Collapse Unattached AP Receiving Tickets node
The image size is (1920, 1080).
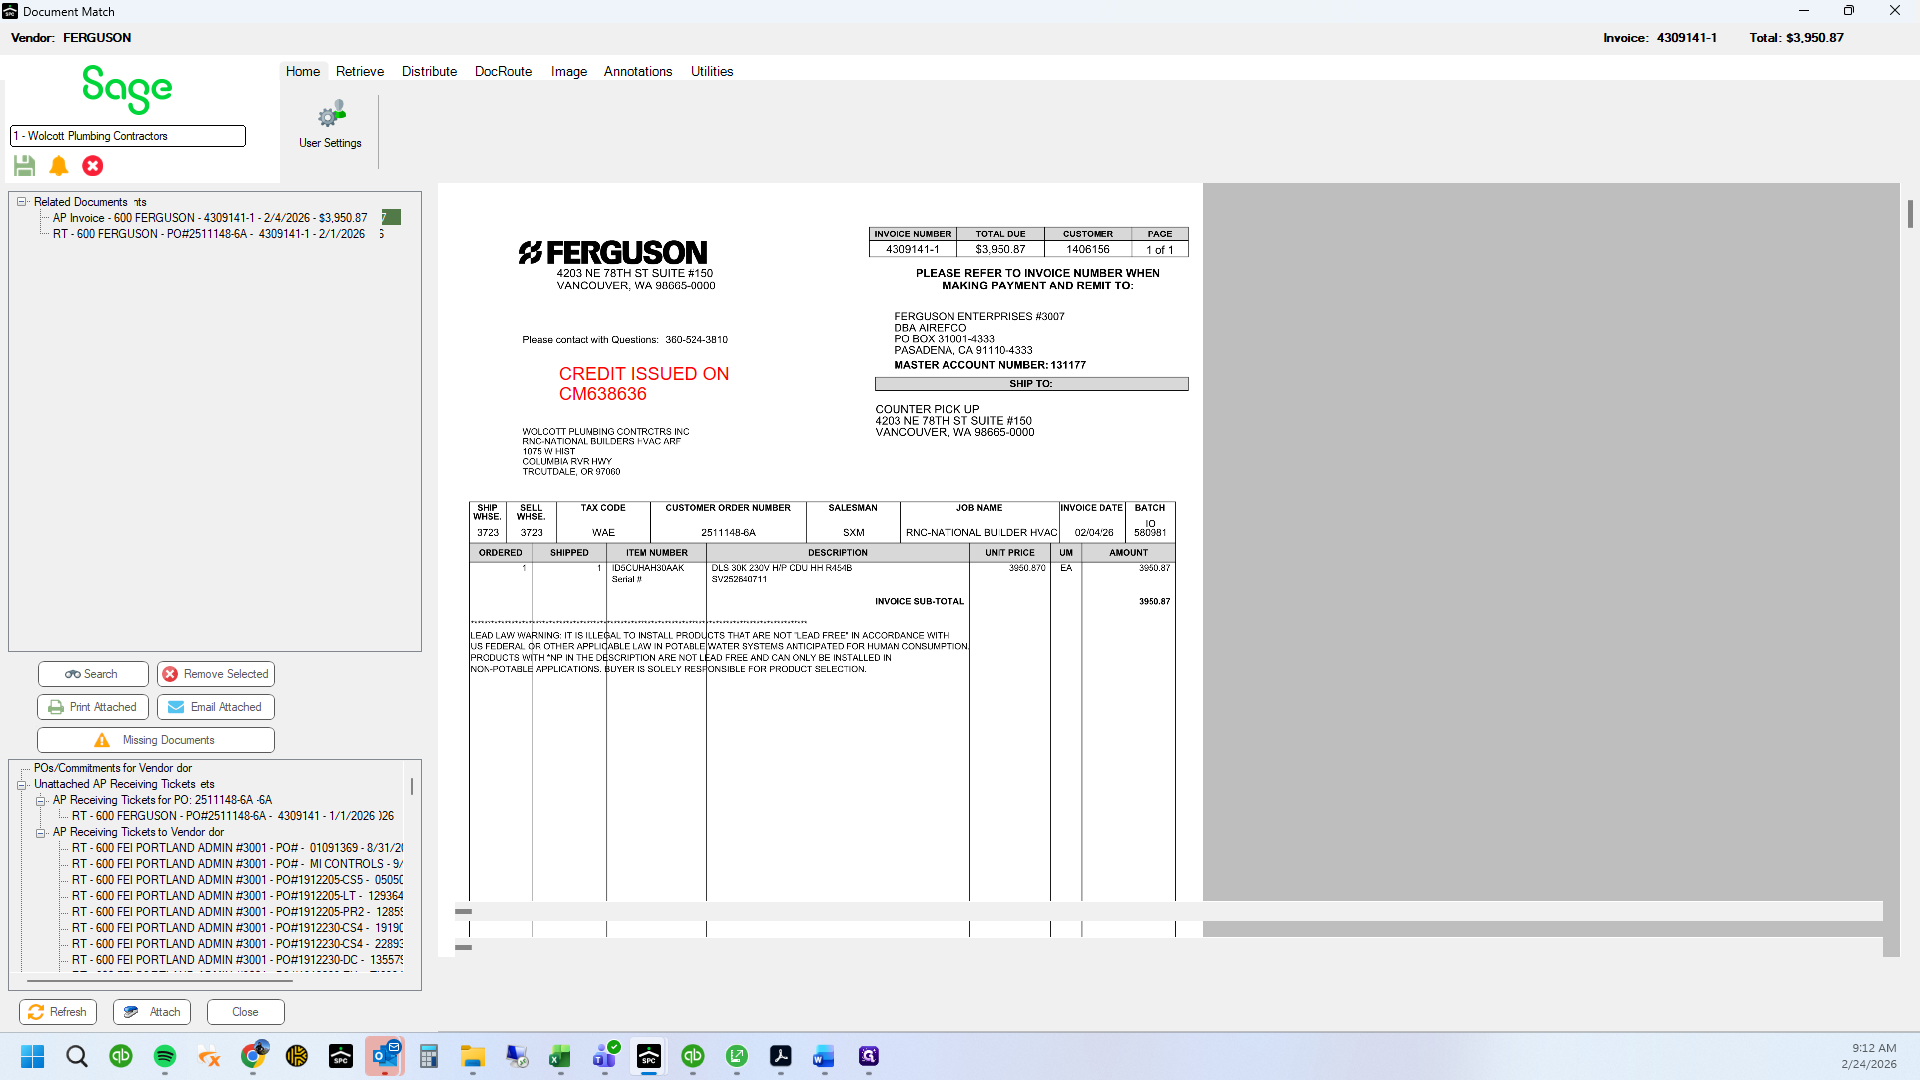pos(22,785)
